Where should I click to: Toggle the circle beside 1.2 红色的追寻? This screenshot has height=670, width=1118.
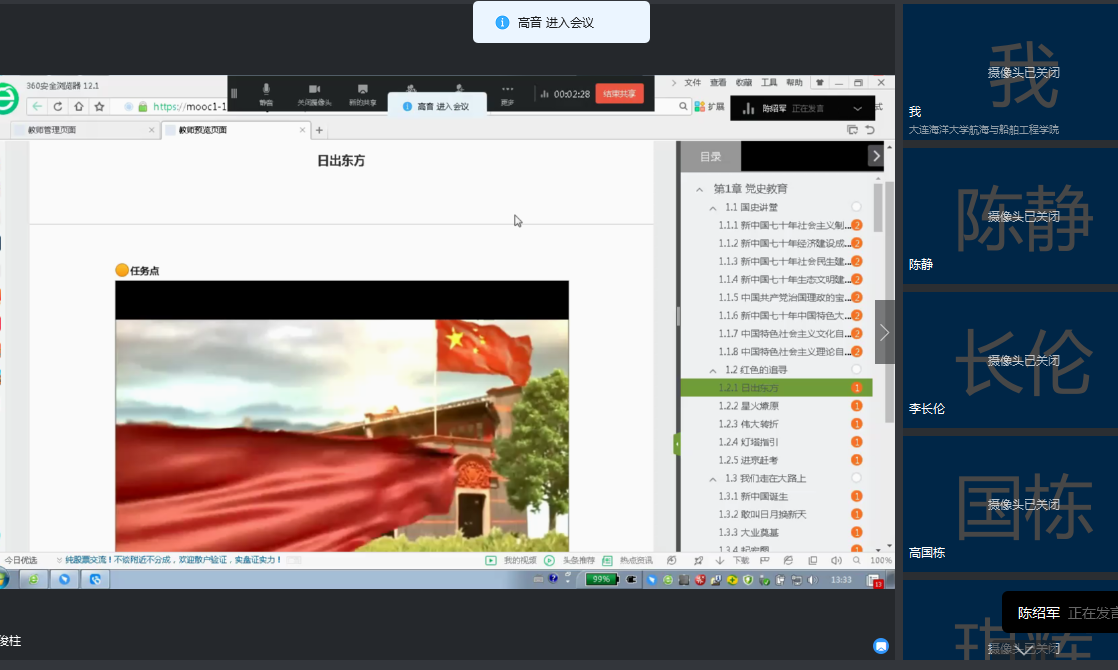(856, 370)
